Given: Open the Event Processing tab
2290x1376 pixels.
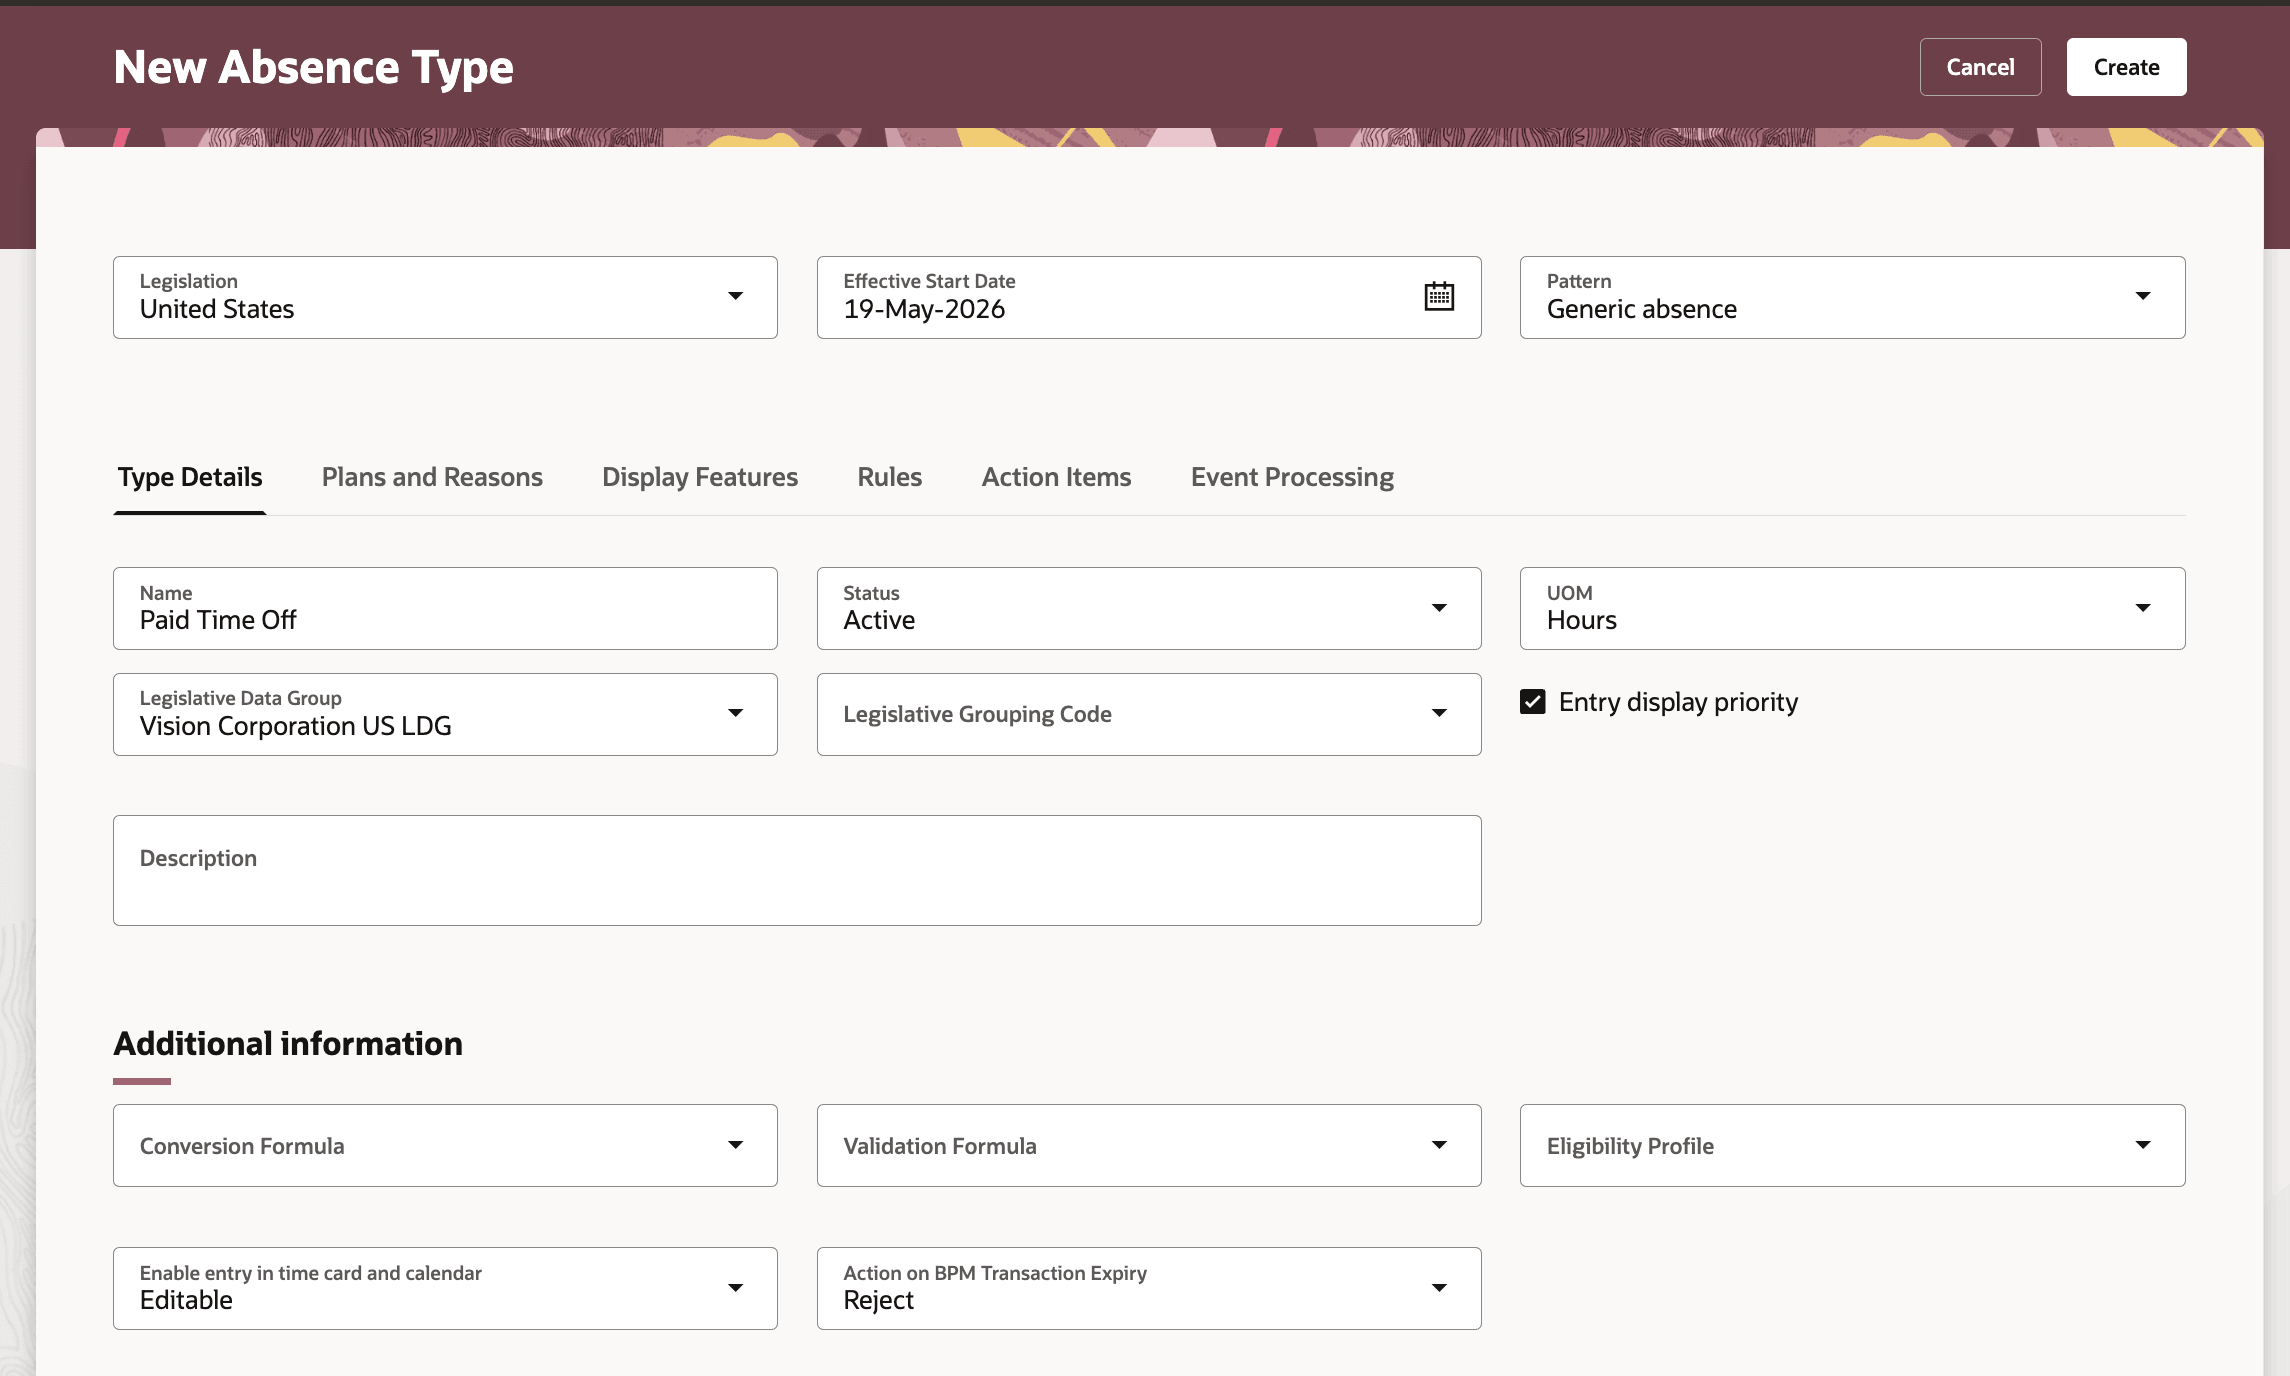Looking at the screenshot, I should pyautogui.click(x=1292, y=477).
